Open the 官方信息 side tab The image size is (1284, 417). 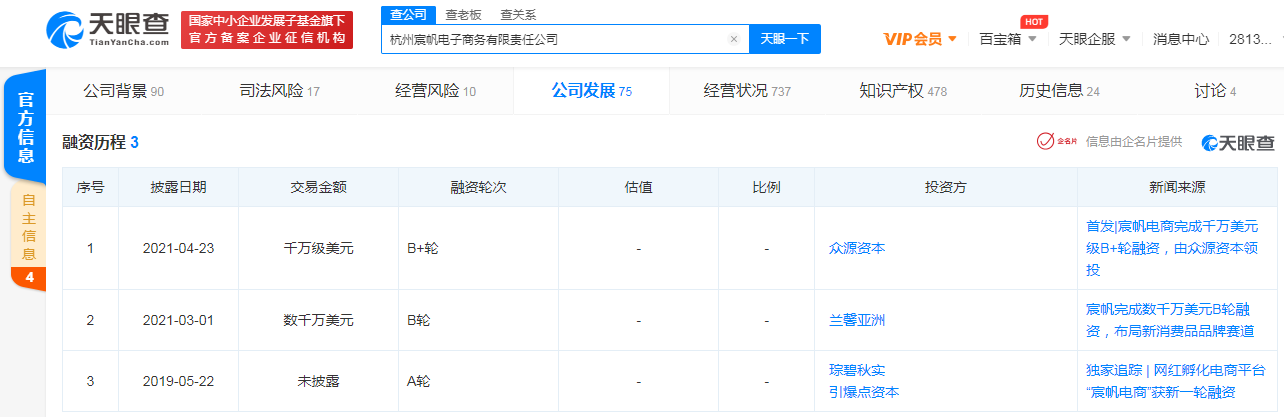coord(27,127)
